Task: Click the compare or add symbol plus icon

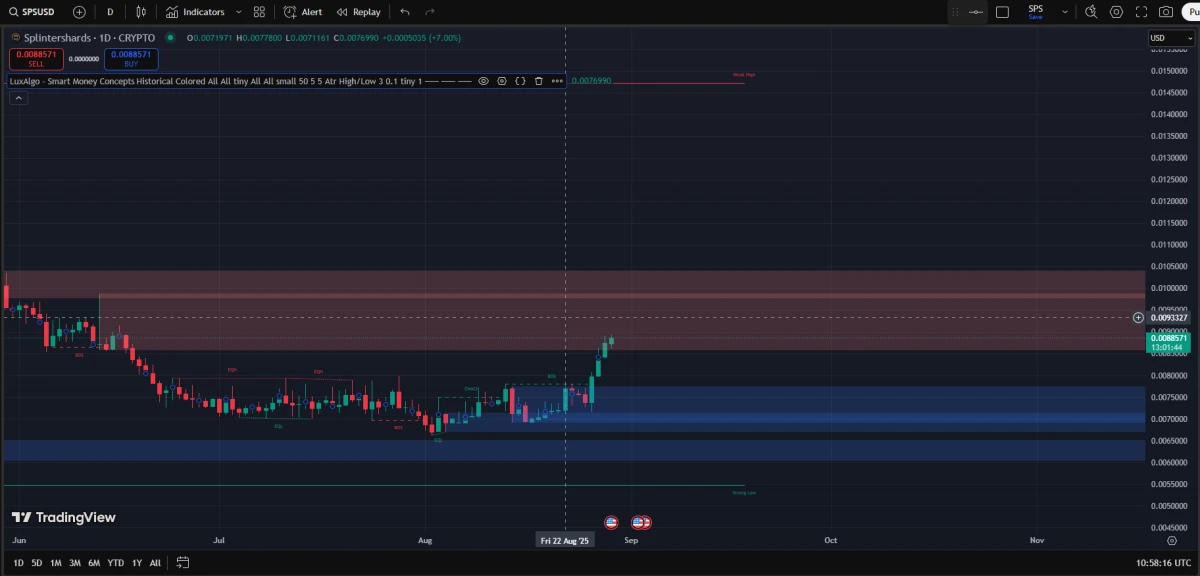Action: coord(79,12)
